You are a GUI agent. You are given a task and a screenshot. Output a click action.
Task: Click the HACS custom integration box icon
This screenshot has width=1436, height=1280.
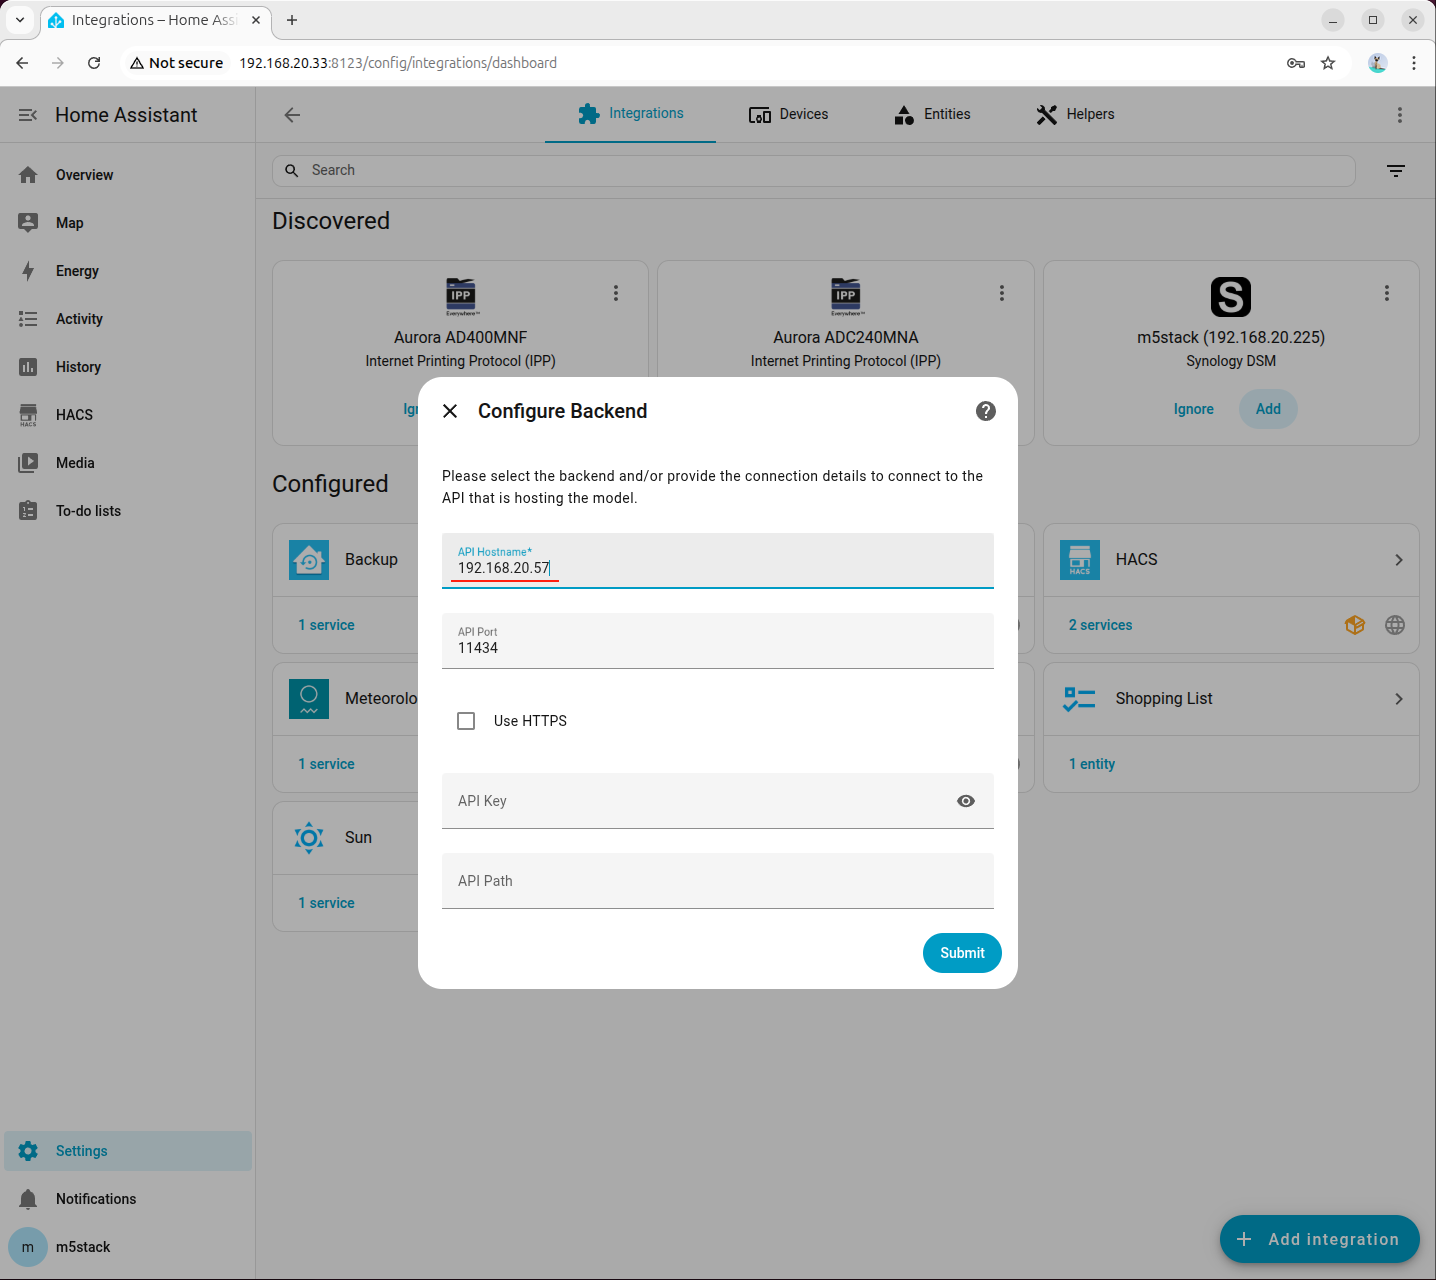[x=1354, y=625]
